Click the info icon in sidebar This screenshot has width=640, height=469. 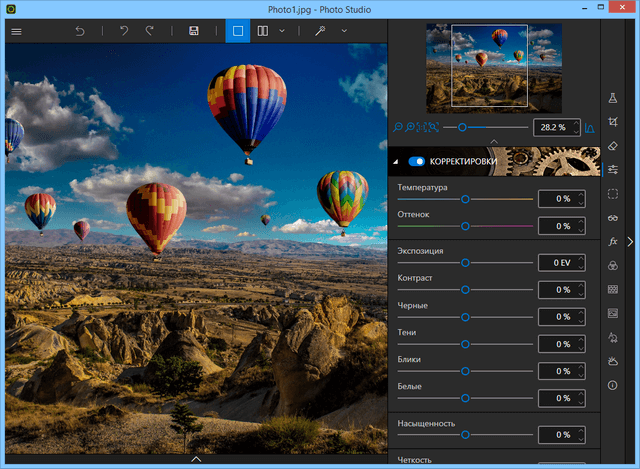point(613,386)
